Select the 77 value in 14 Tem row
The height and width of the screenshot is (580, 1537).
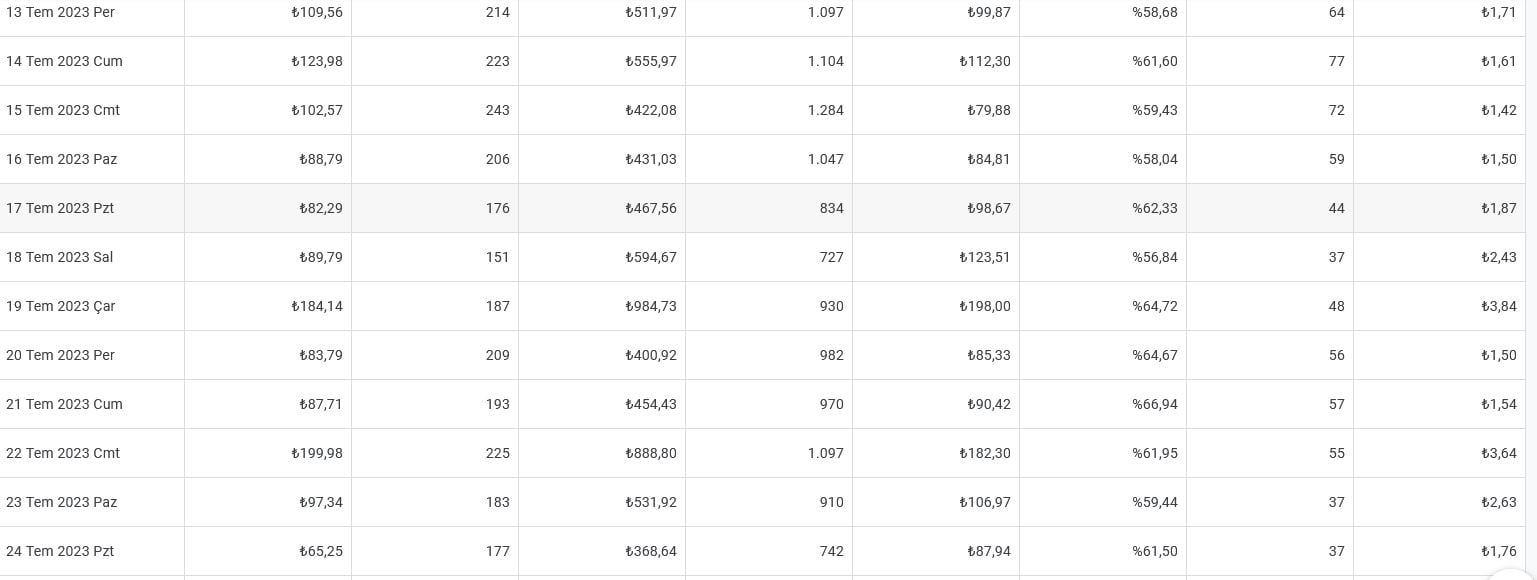(1270, 61)
